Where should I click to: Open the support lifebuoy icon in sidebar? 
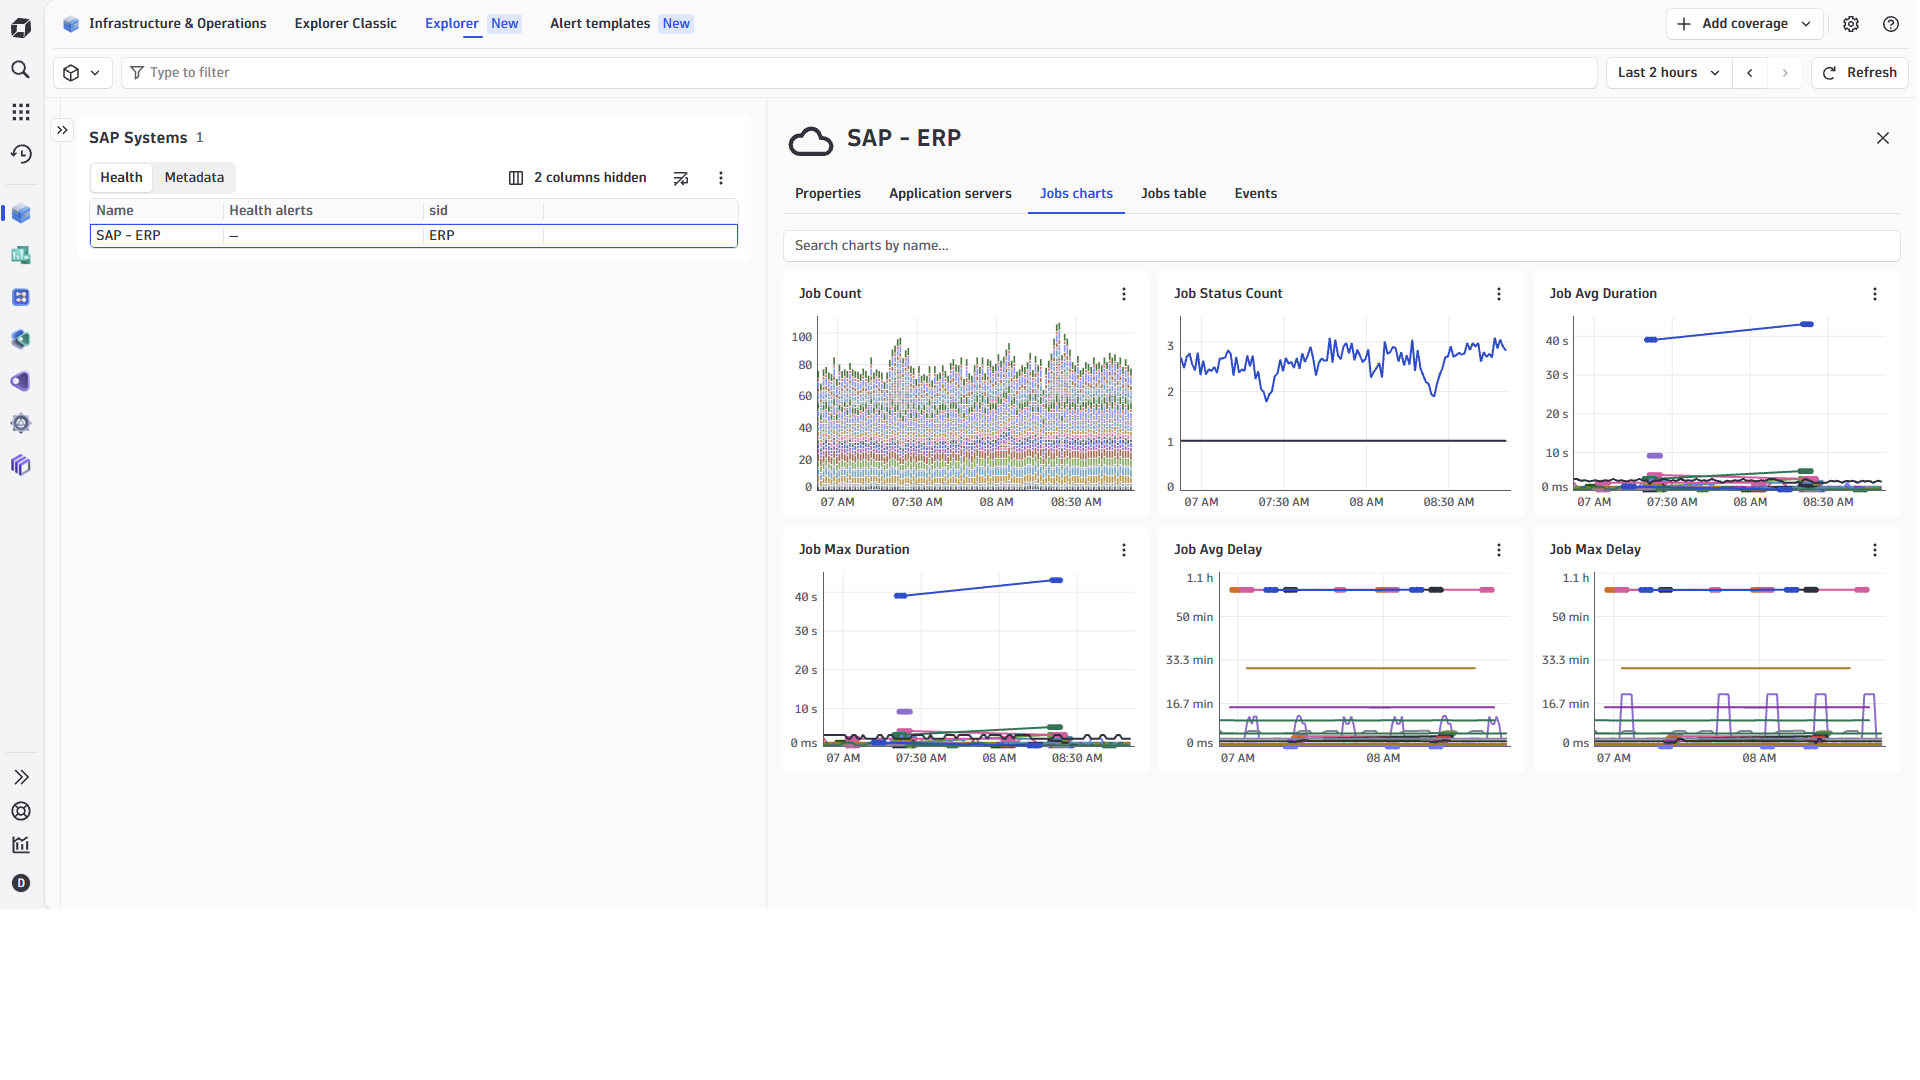[20, 811]
